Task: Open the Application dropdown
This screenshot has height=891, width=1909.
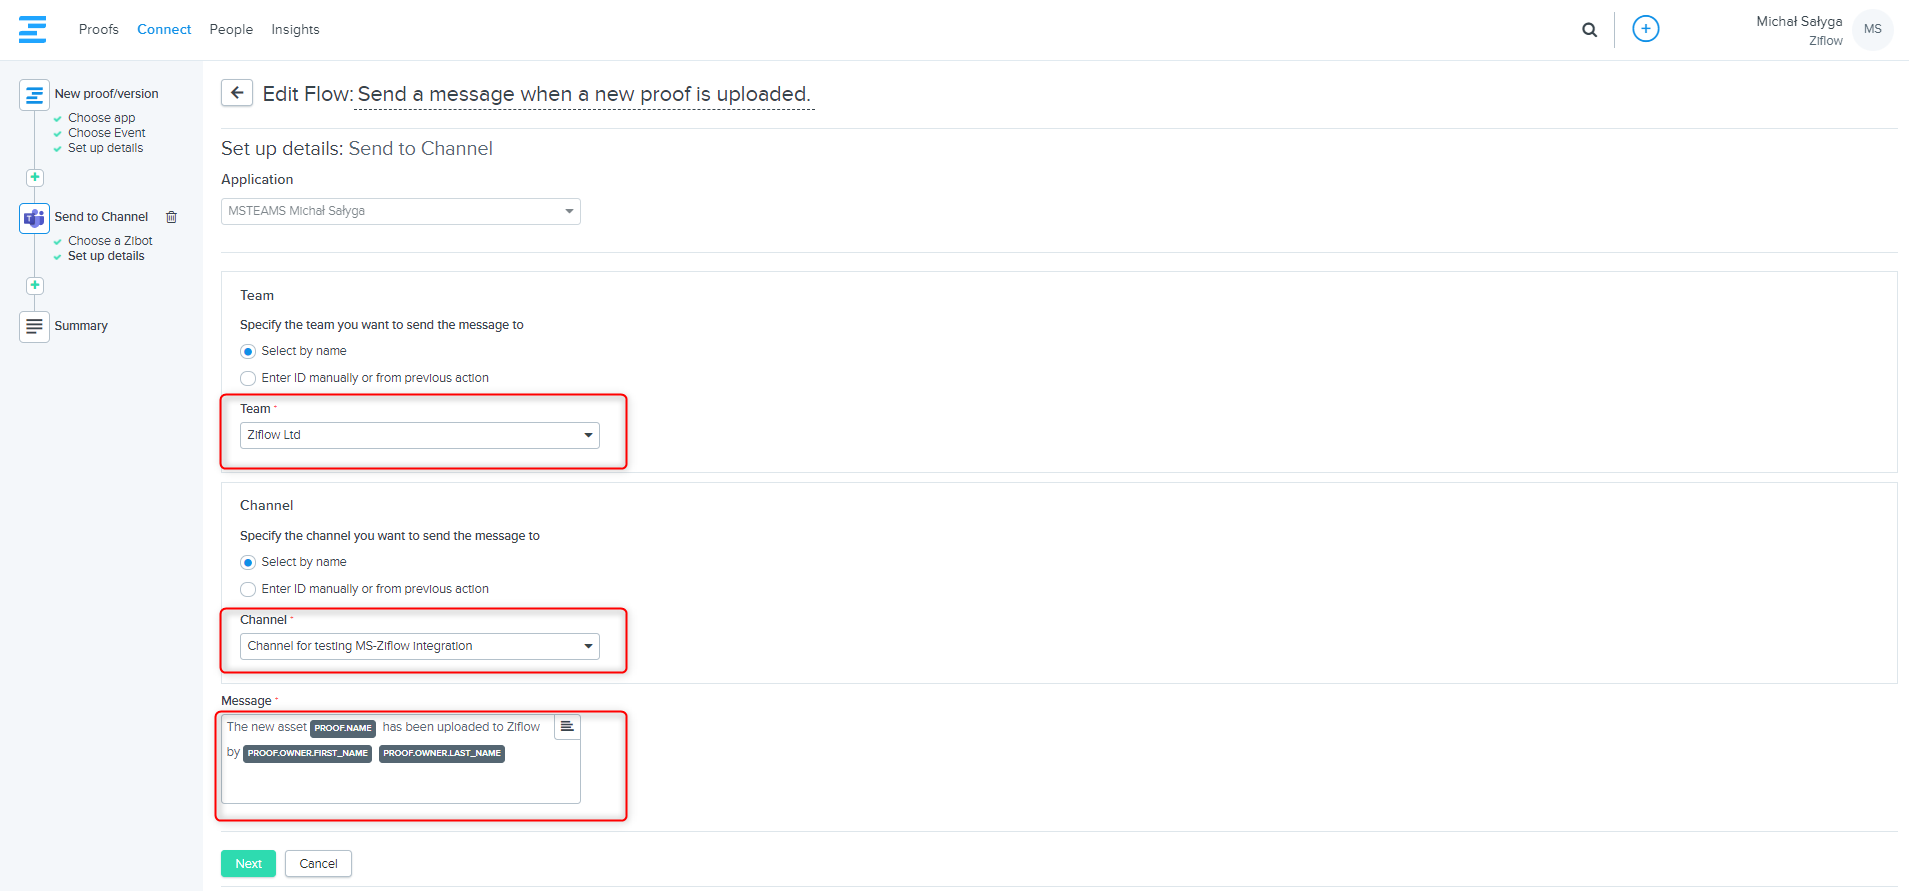Action: (x=400, y=212)
